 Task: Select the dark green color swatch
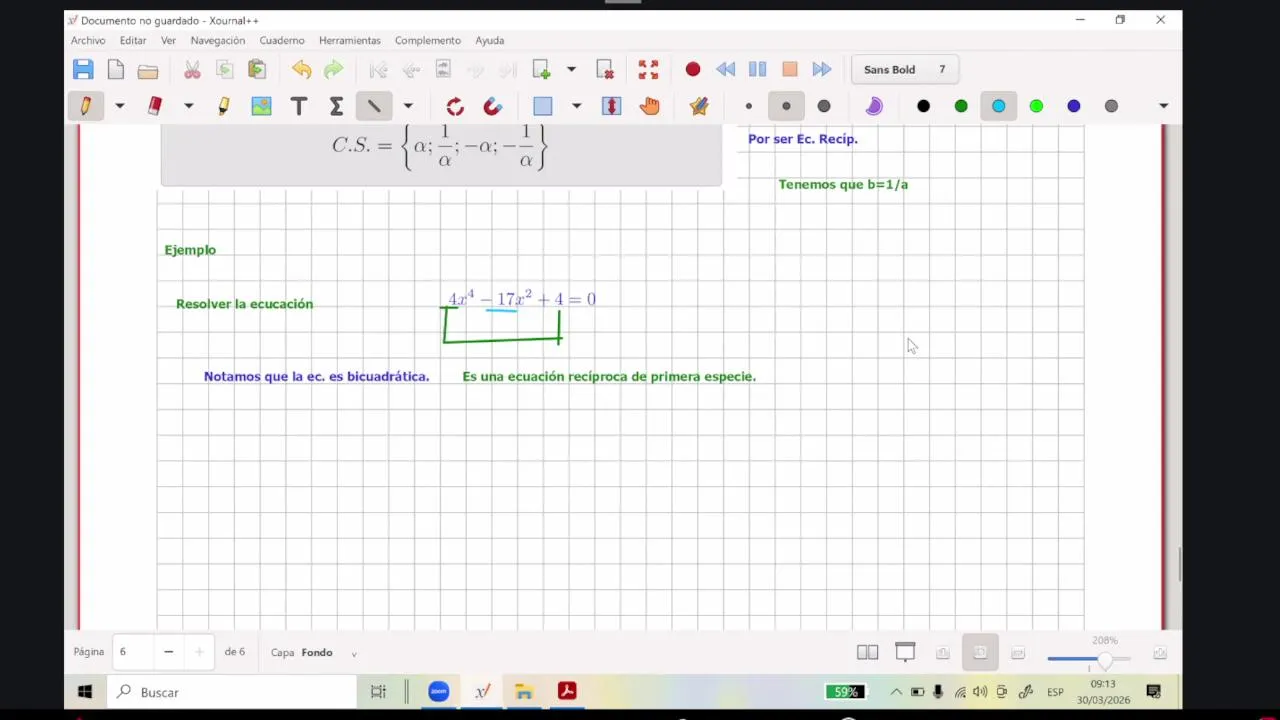(961, 106)
